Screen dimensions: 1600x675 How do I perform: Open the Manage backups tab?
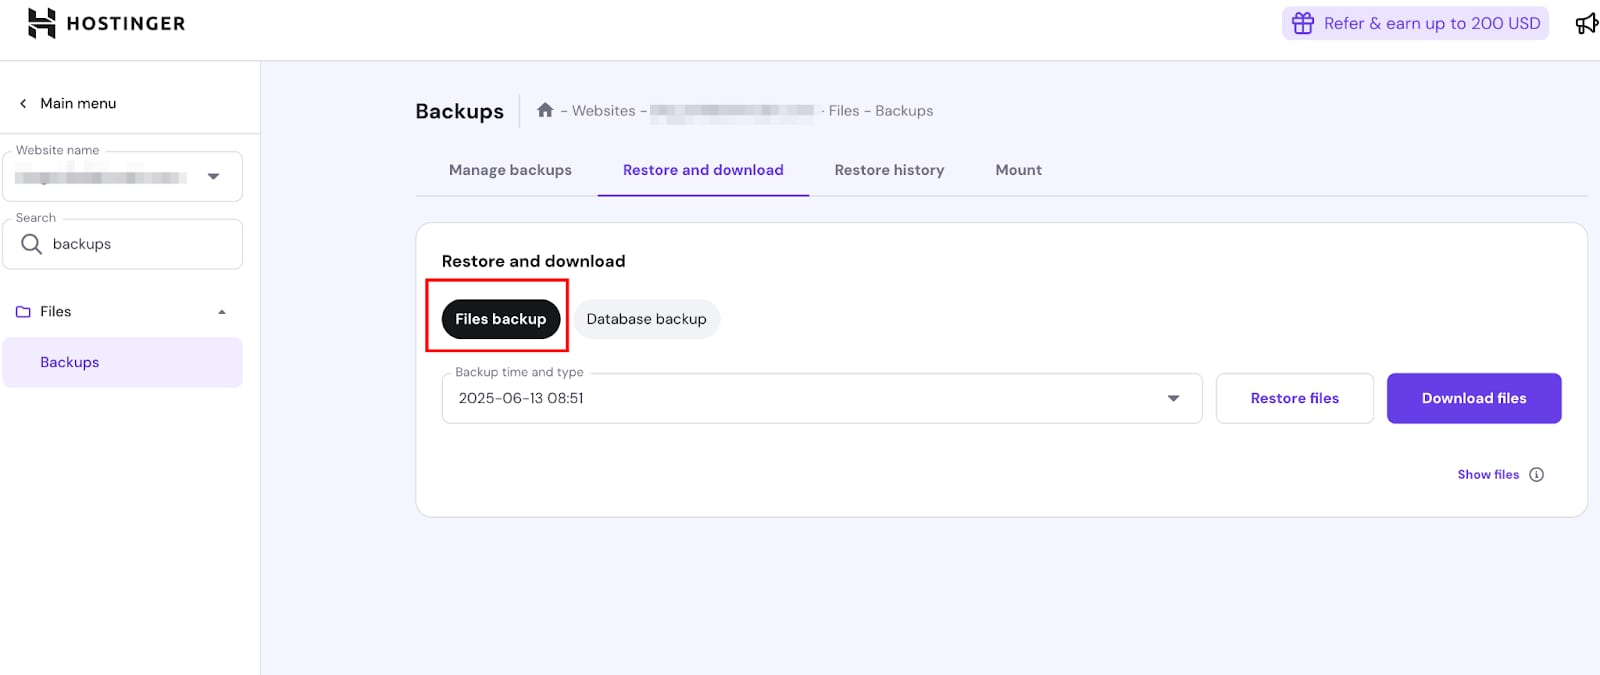click(x=510, y=170)
